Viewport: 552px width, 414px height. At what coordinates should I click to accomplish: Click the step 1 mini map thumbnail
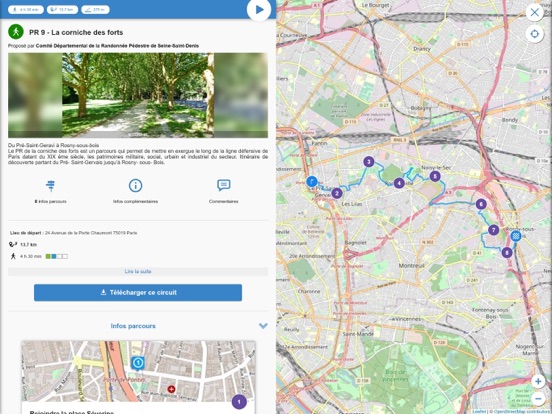138,371
